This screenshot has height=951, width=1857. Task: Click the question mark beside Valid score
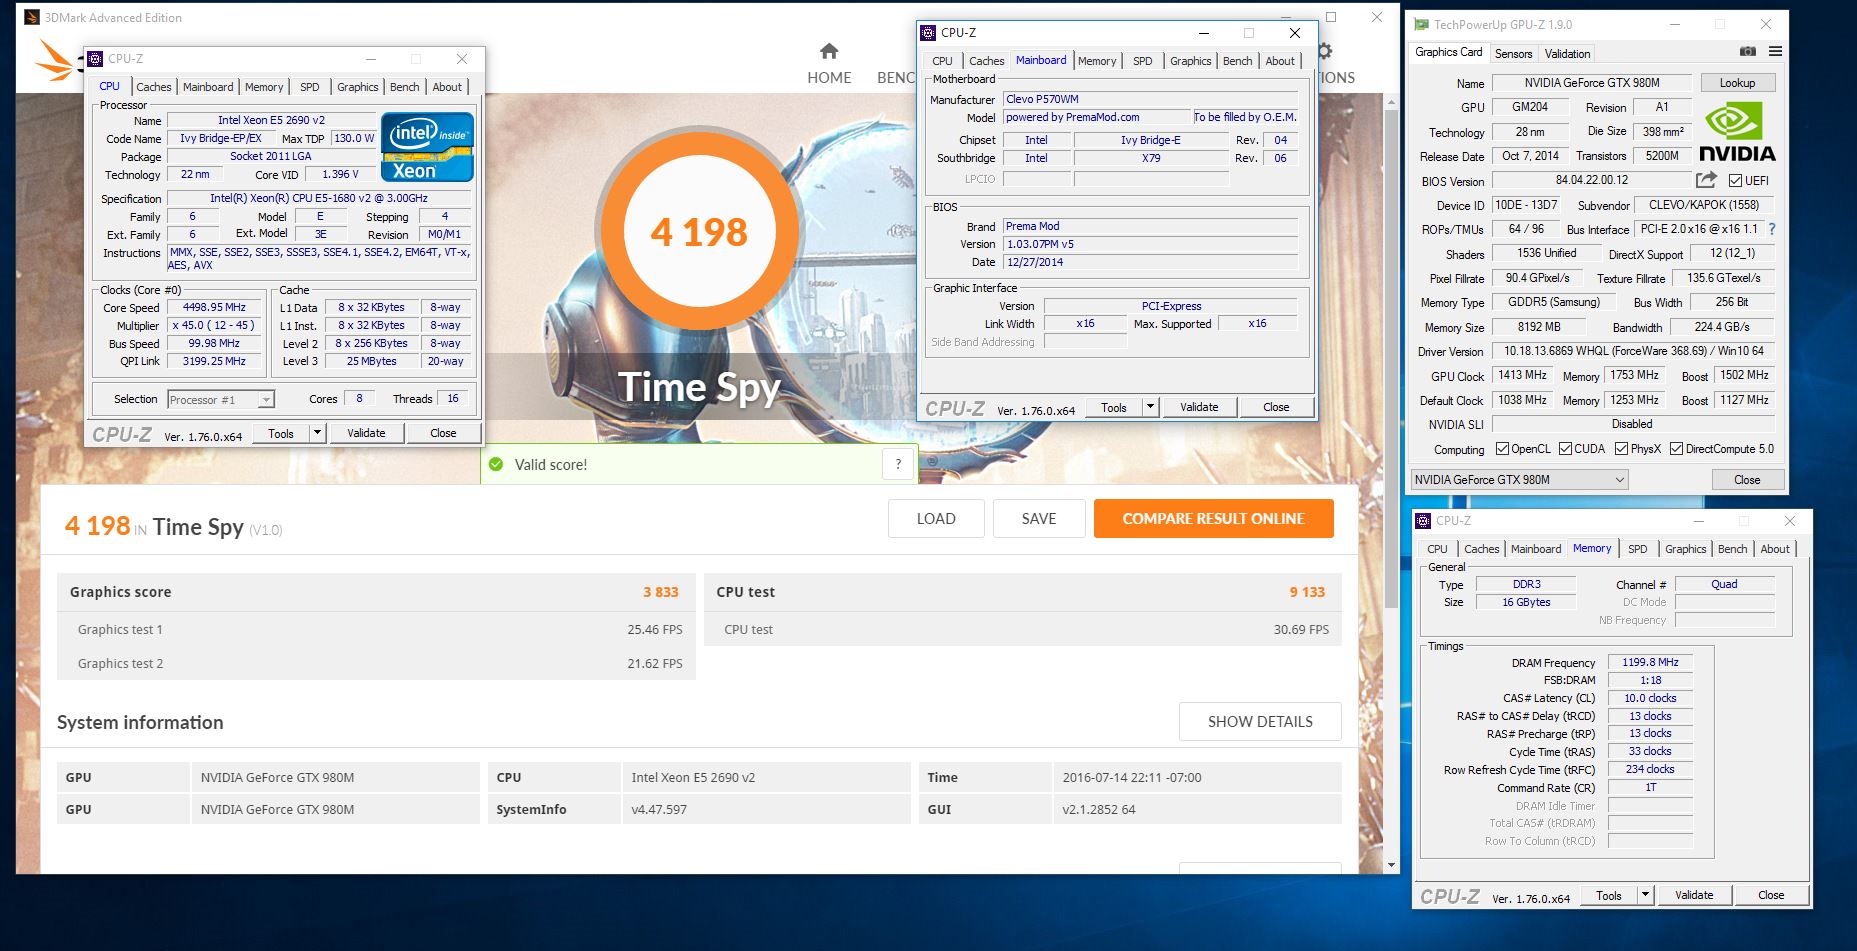tap(898, 464)
